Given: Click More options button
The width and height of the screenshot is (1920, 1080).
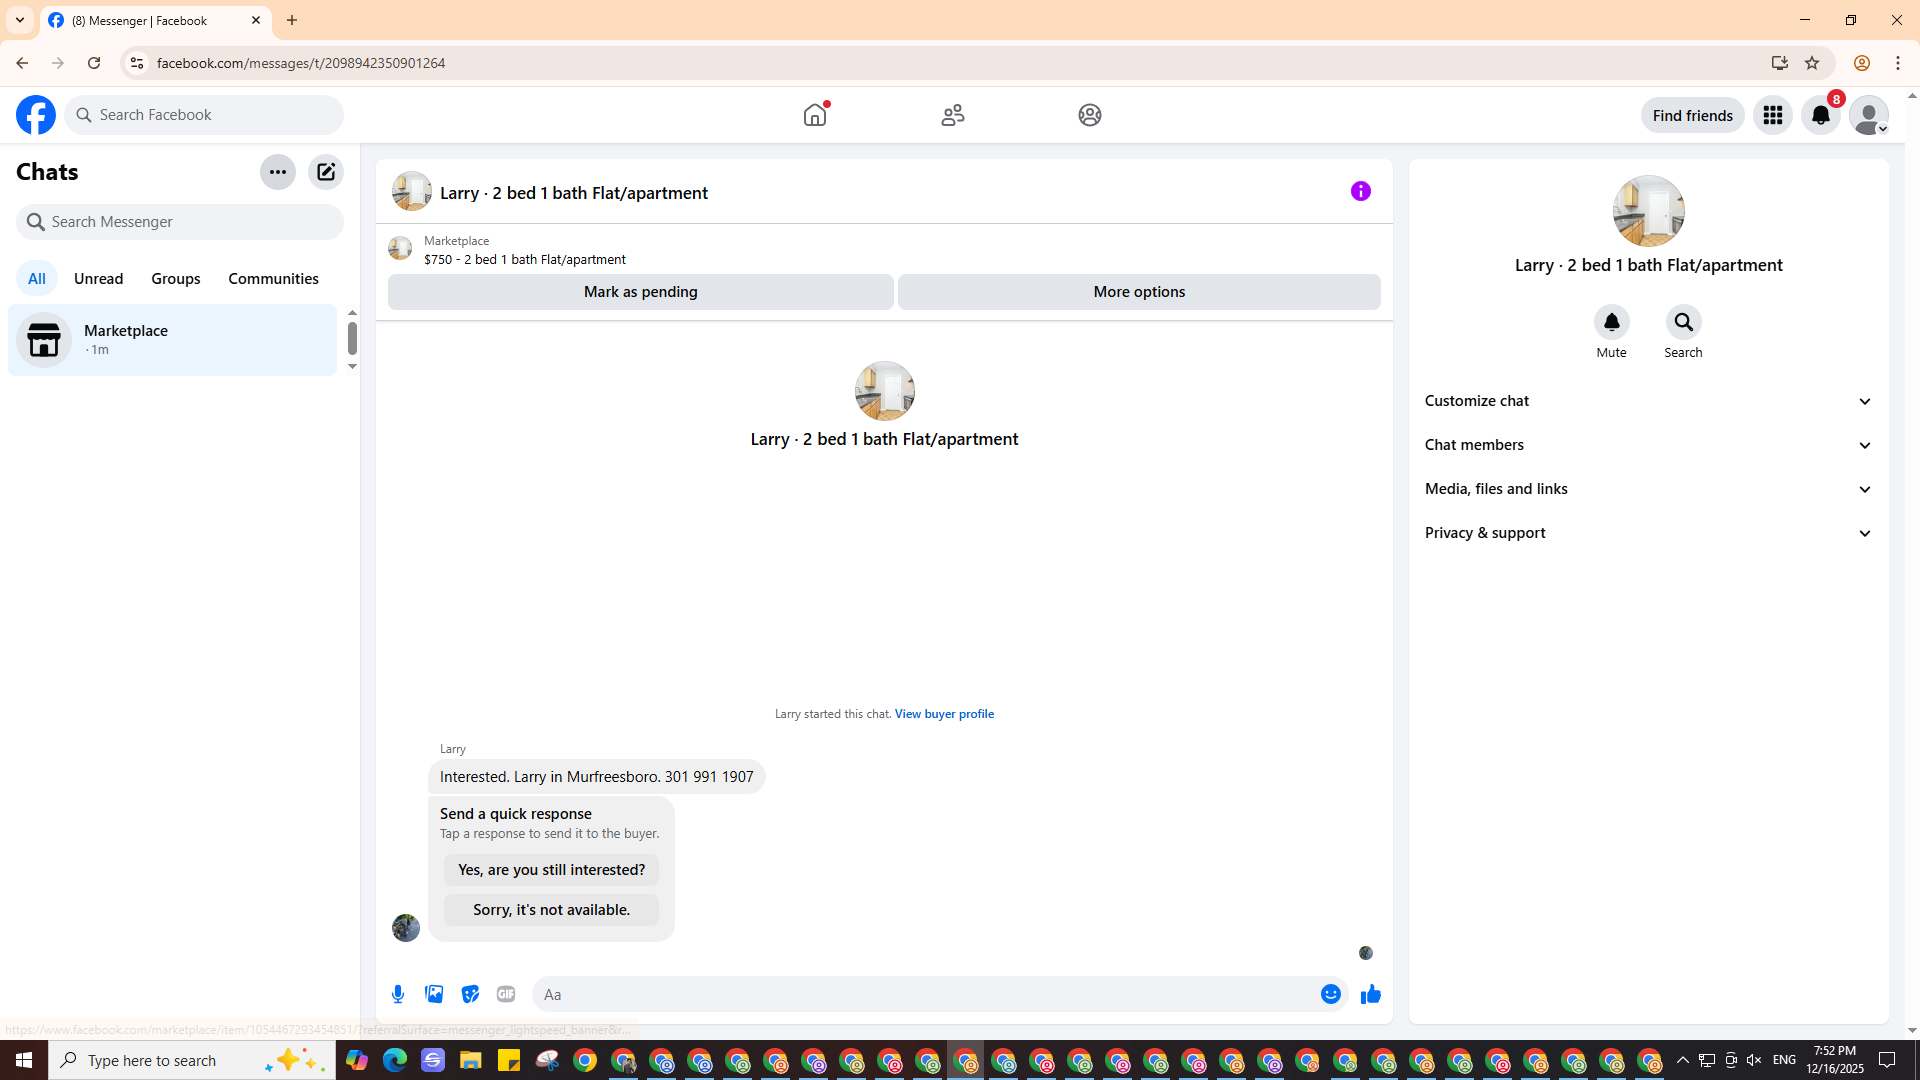Looking at the screenshot, I should (x=1140, y=292).
